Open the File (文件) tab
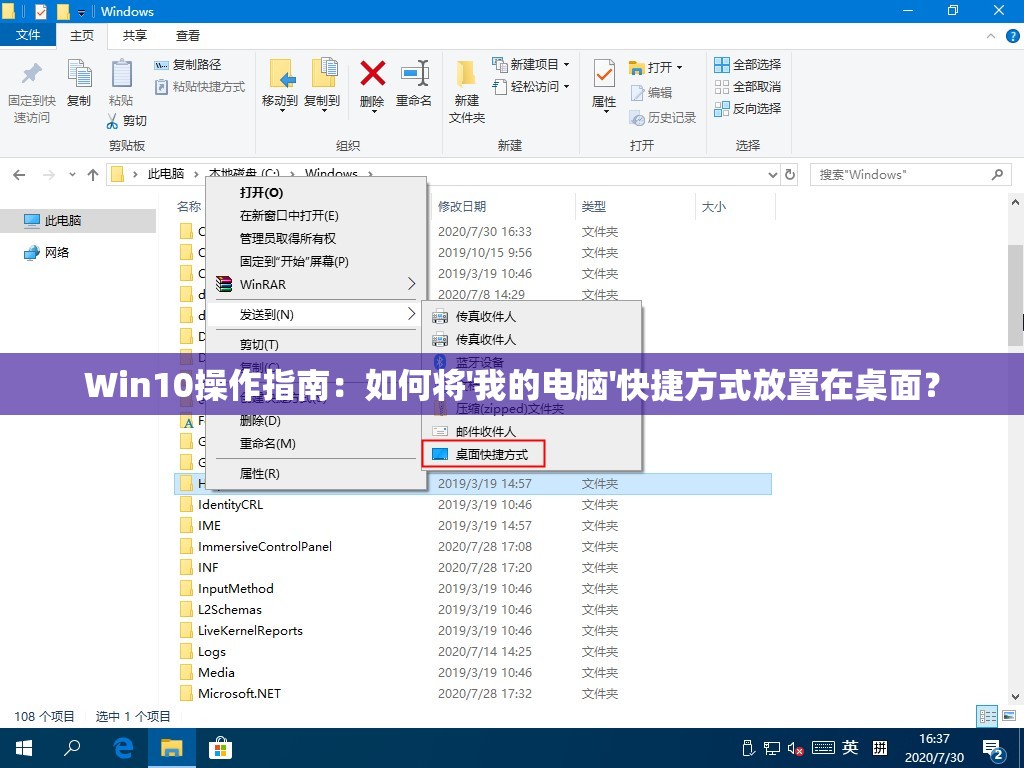The width and height of the screenshot is (1024, 768). pos(27,35)
